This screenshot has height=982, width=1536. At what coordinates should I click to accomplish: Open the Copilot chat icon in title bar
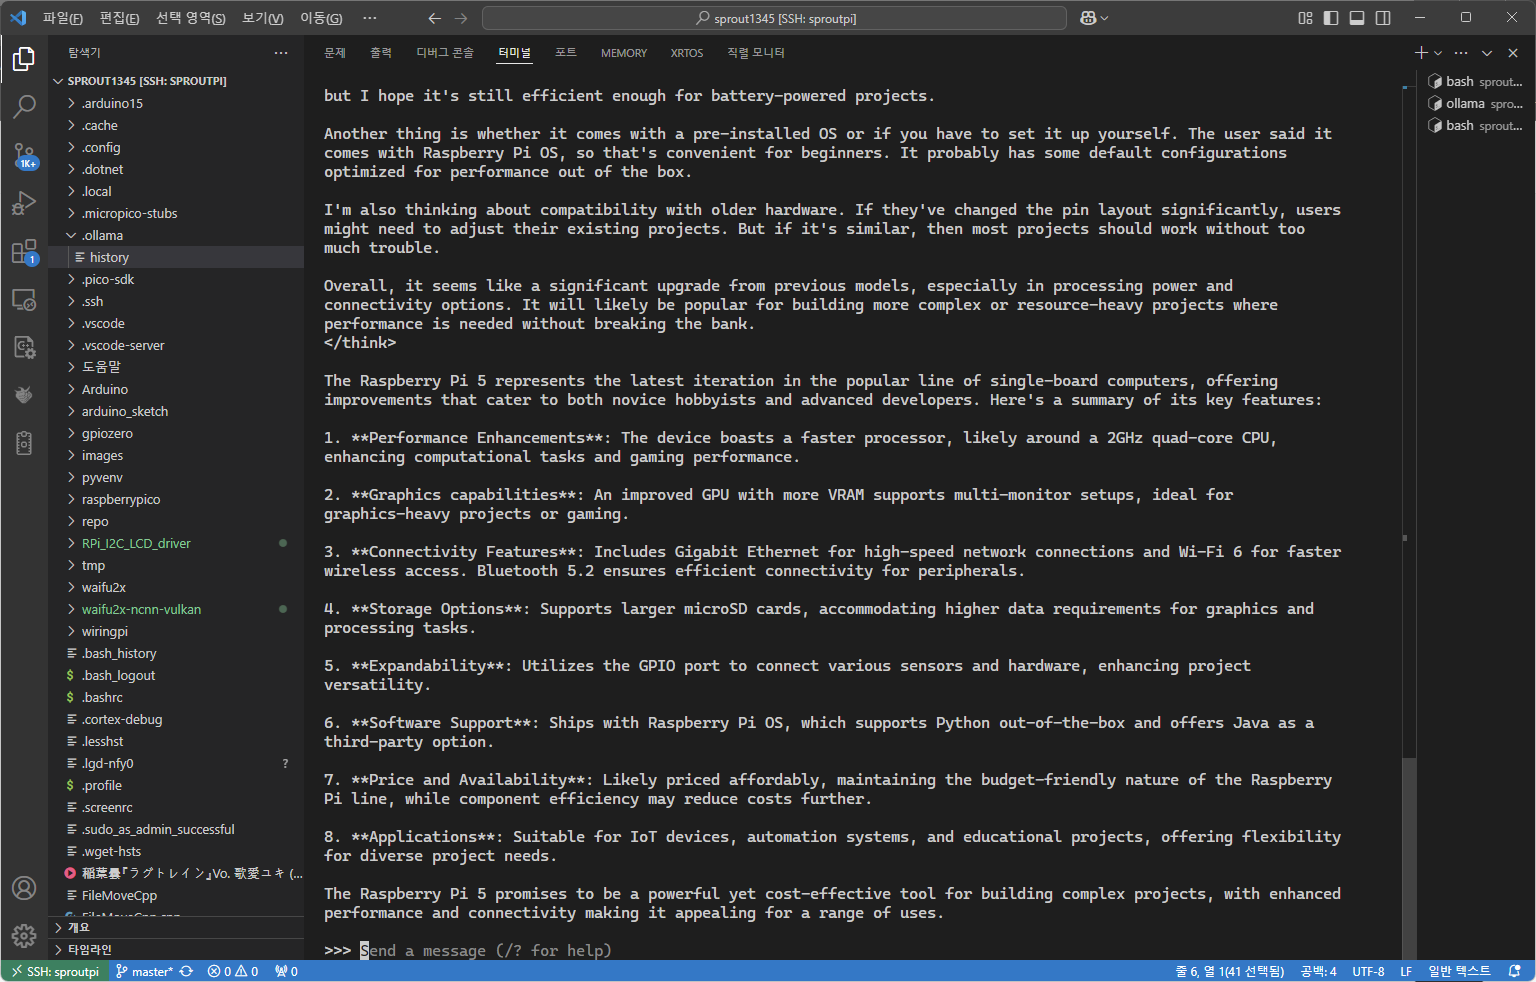[1089, 18]
